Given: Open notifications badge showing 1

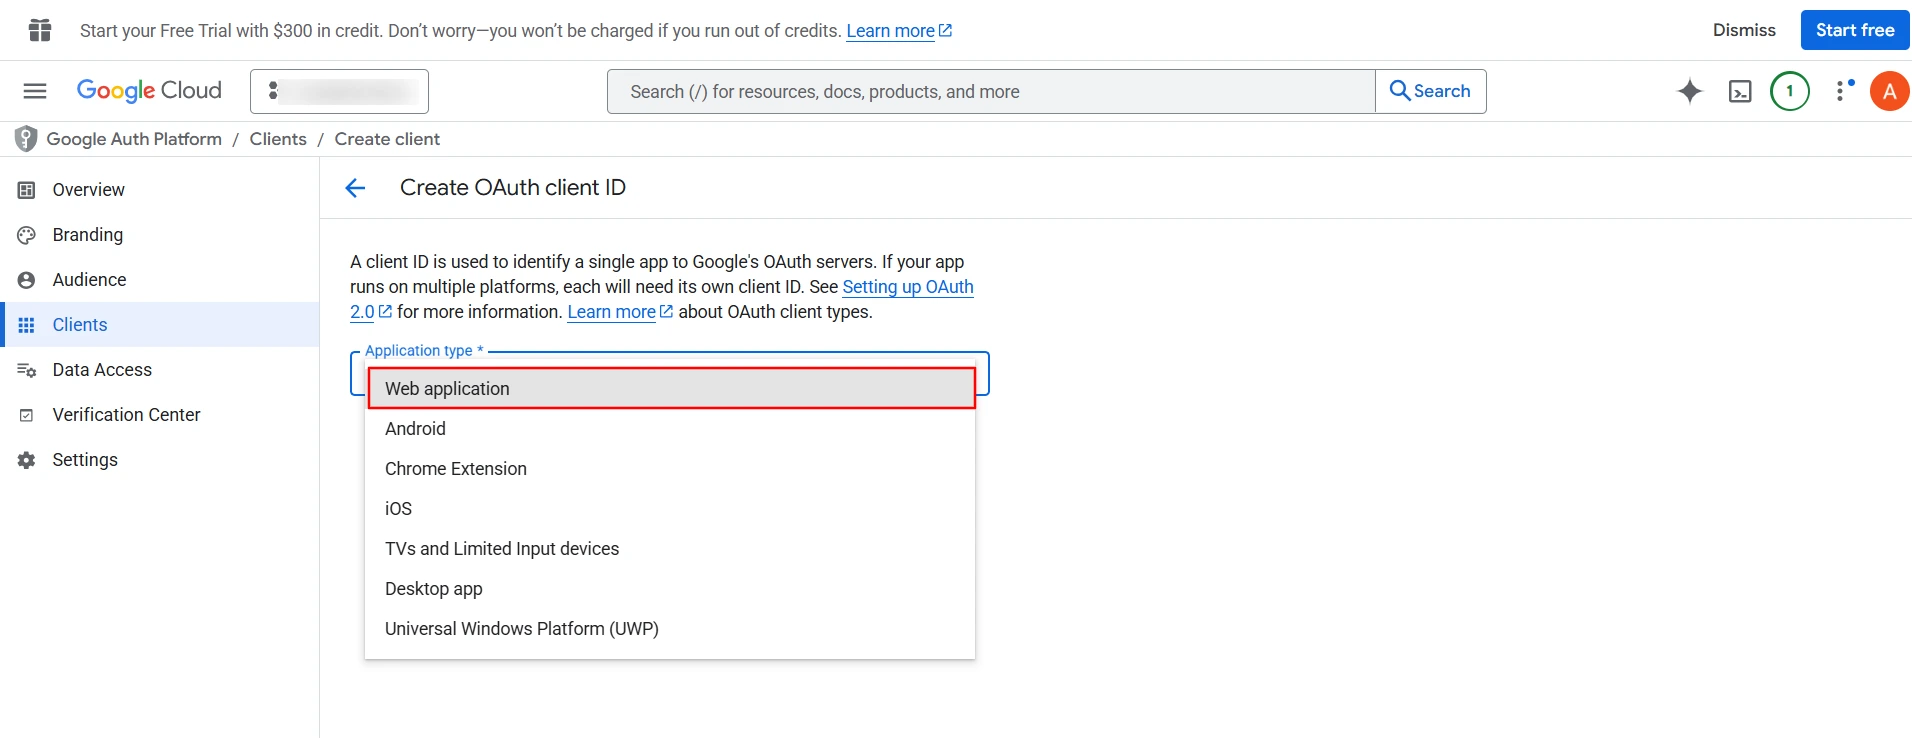Looking at the screenshot, I should coord(1790,91).
